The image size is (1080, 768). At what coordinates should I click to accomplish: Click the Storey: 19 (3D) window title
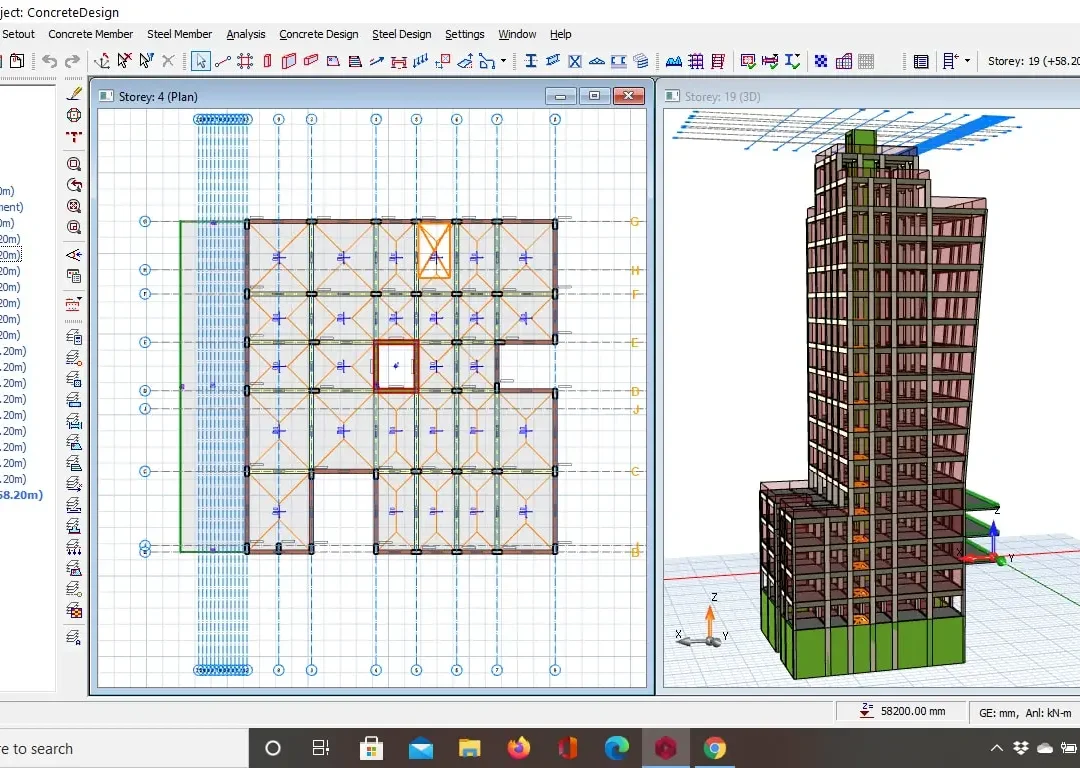[723, 96]
